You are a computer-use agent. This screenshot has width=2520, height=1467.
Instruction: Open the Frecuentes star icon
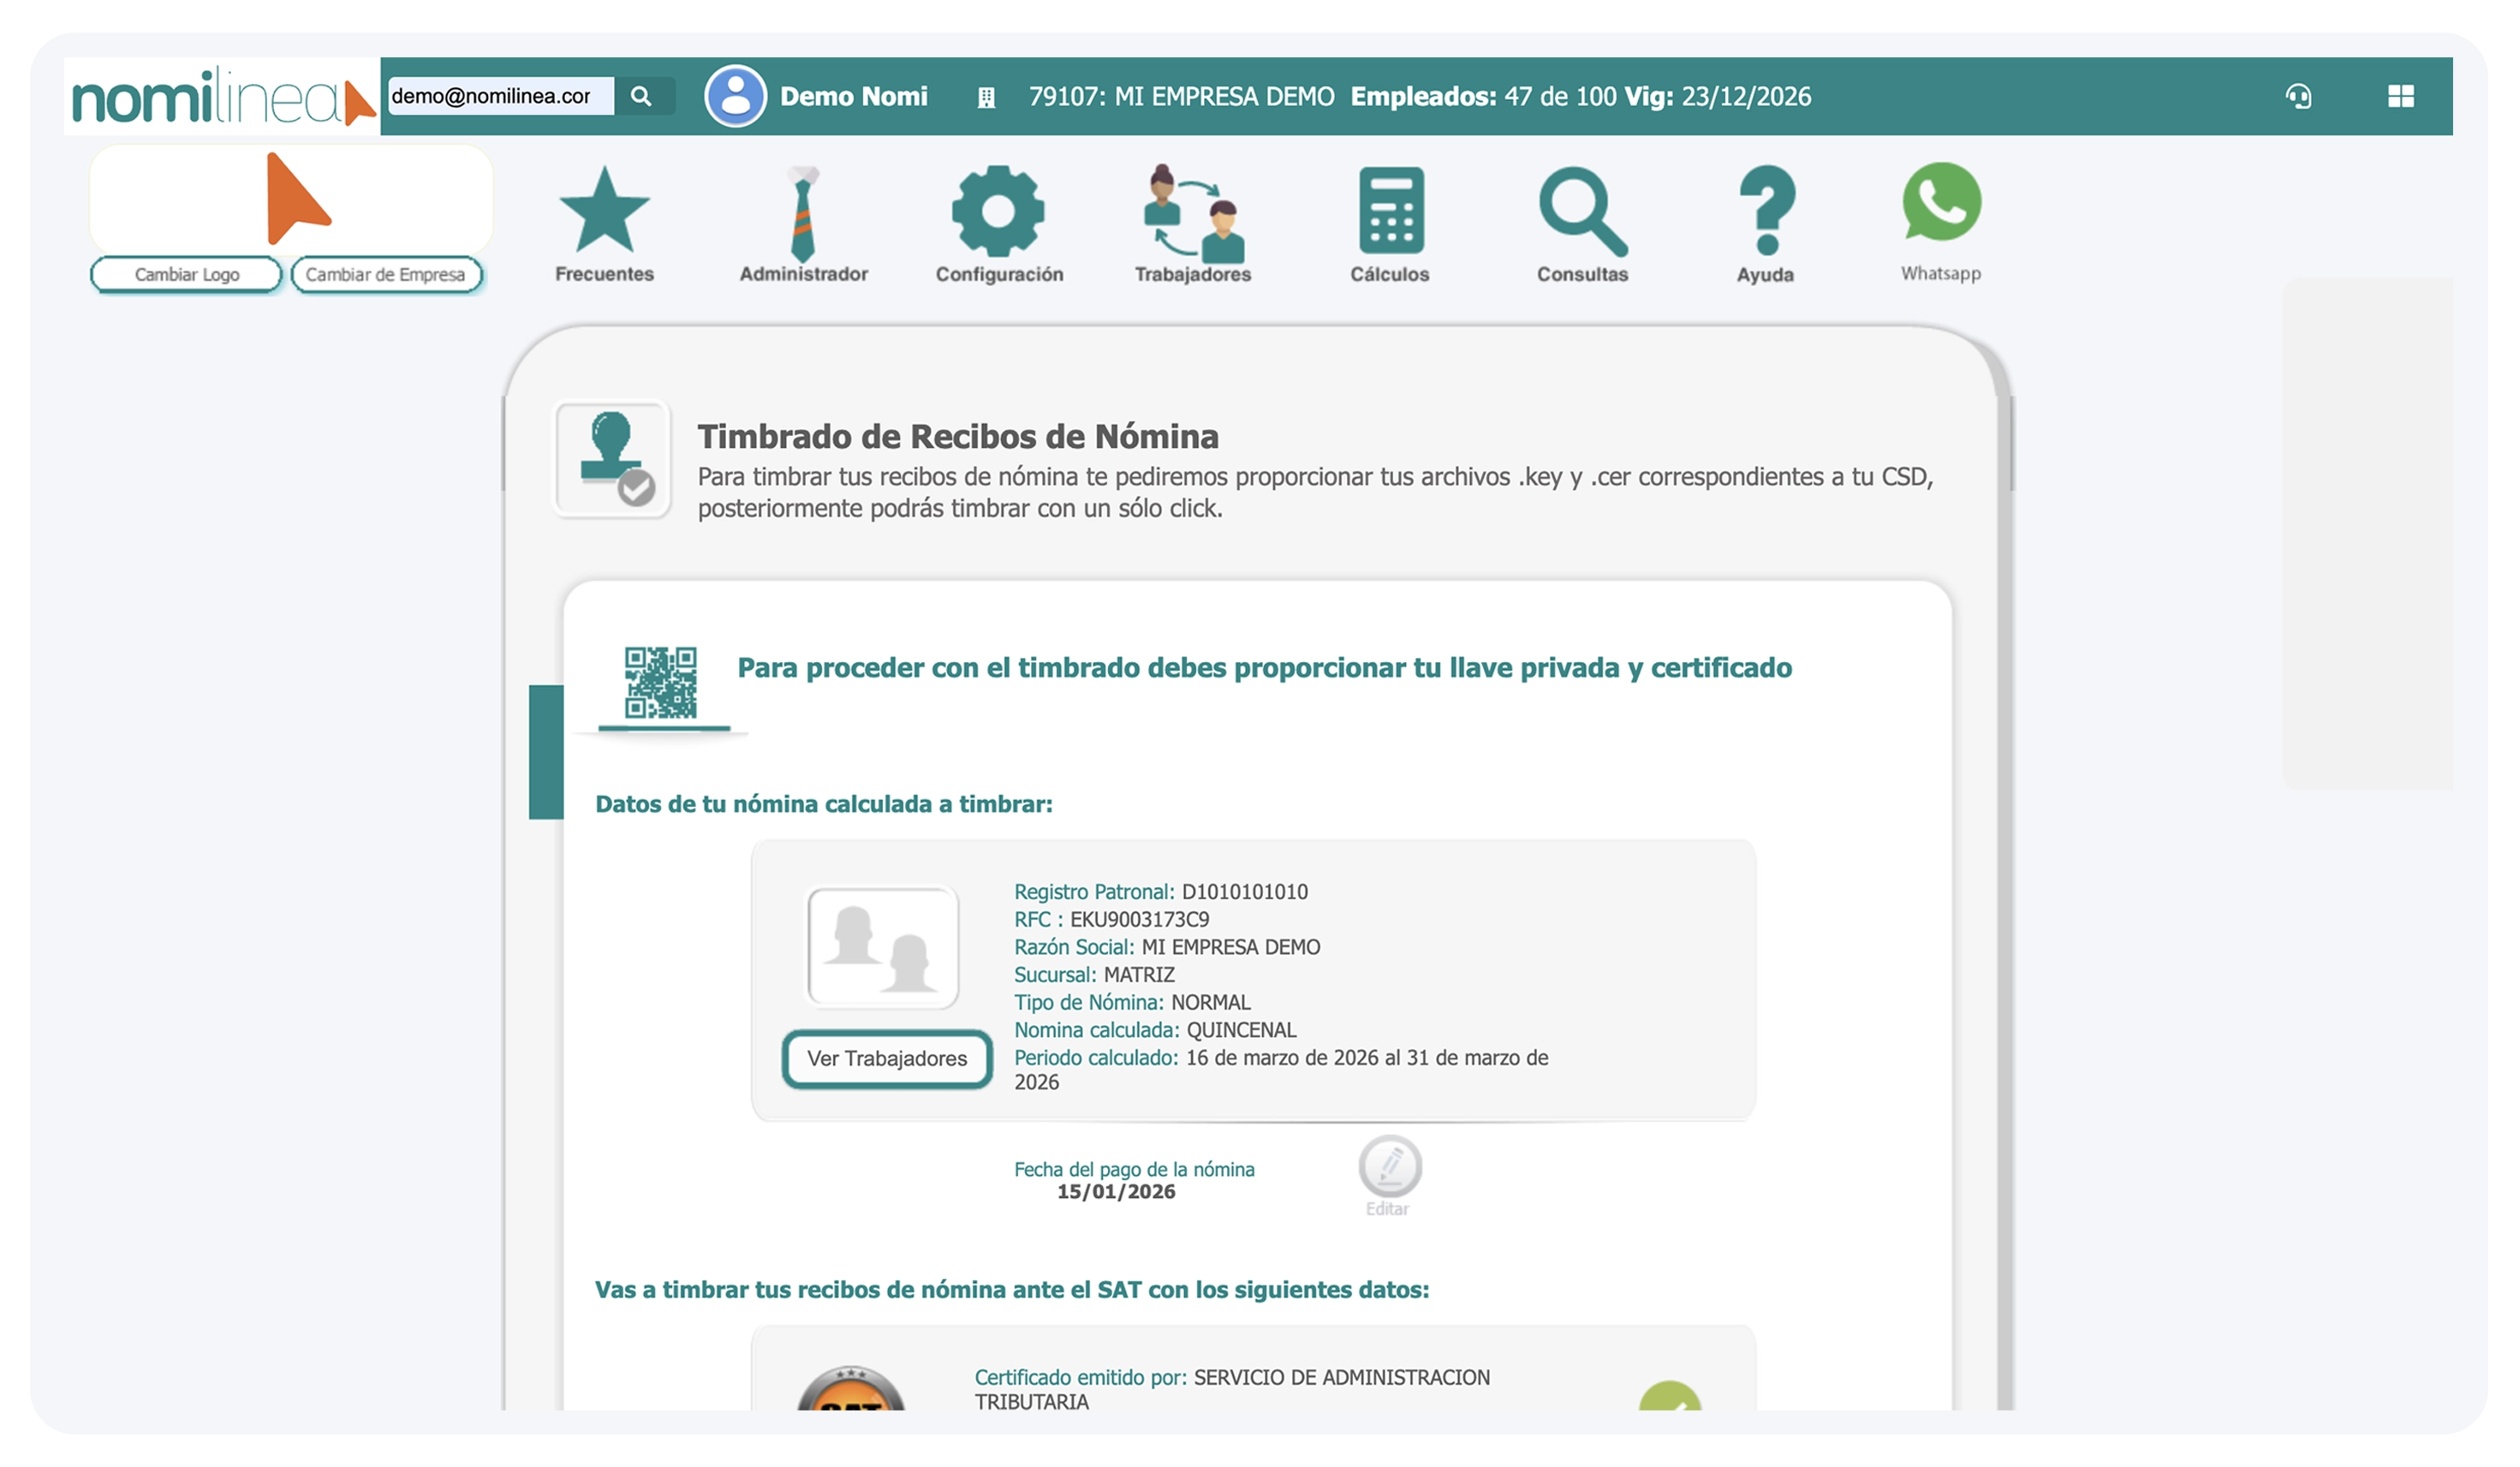[604, 211]
